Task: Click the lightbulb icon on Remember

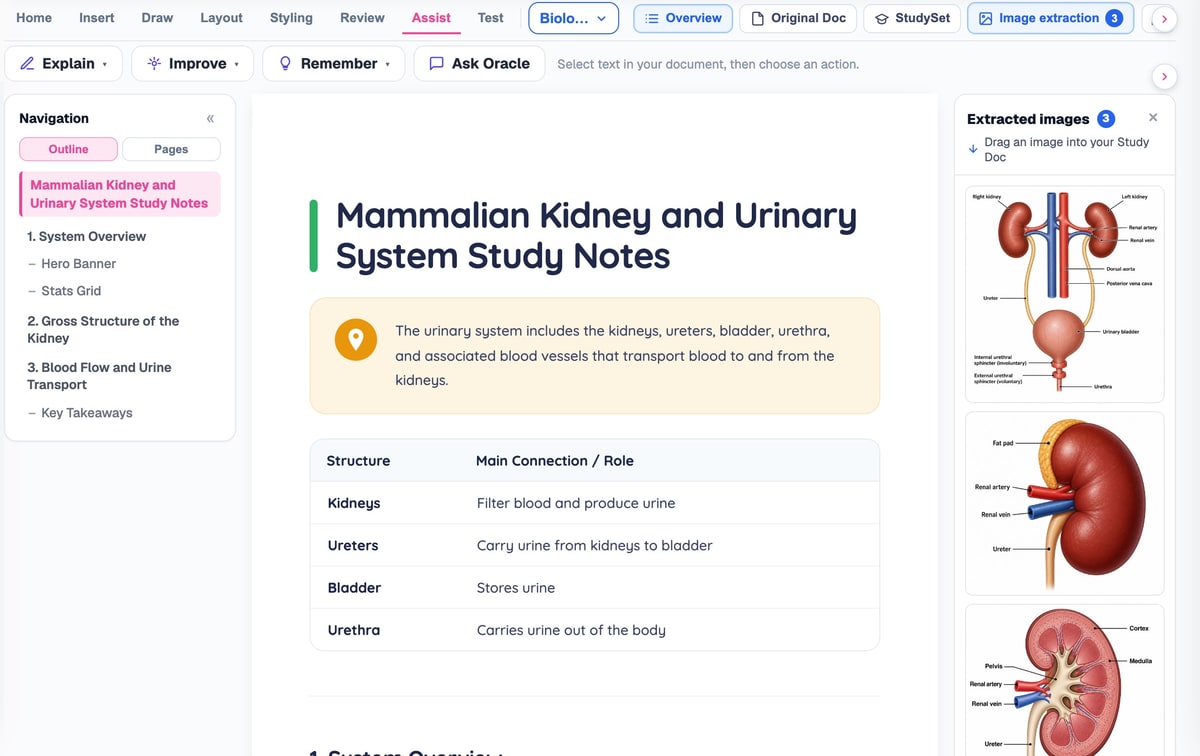Action: point(285,63)
